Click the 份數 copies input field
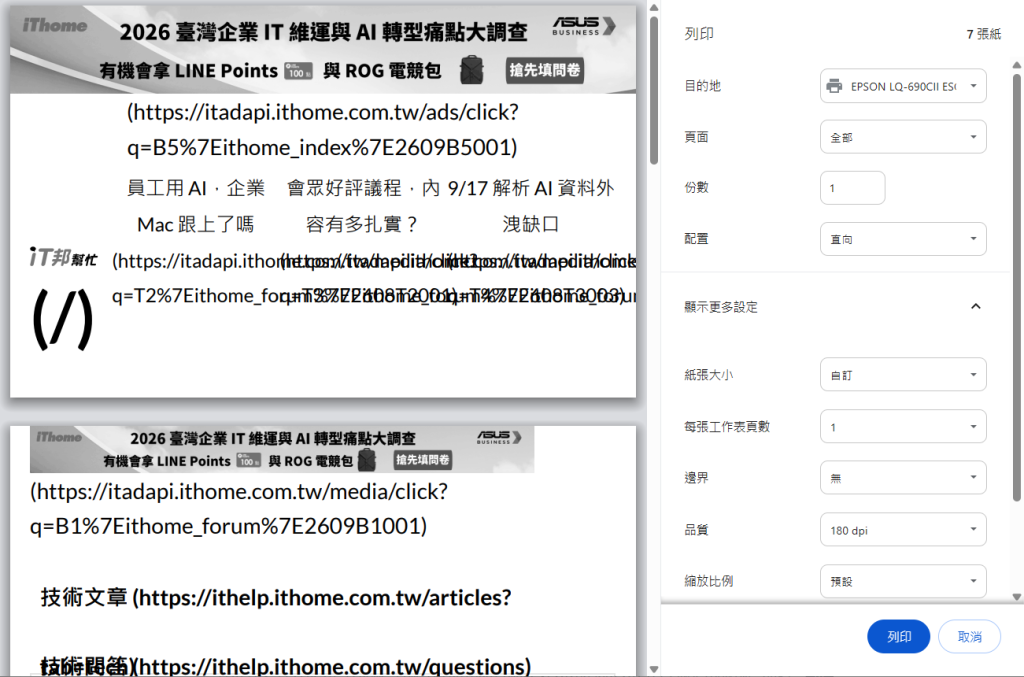1024x677 pixels. (x=852, y=188)
